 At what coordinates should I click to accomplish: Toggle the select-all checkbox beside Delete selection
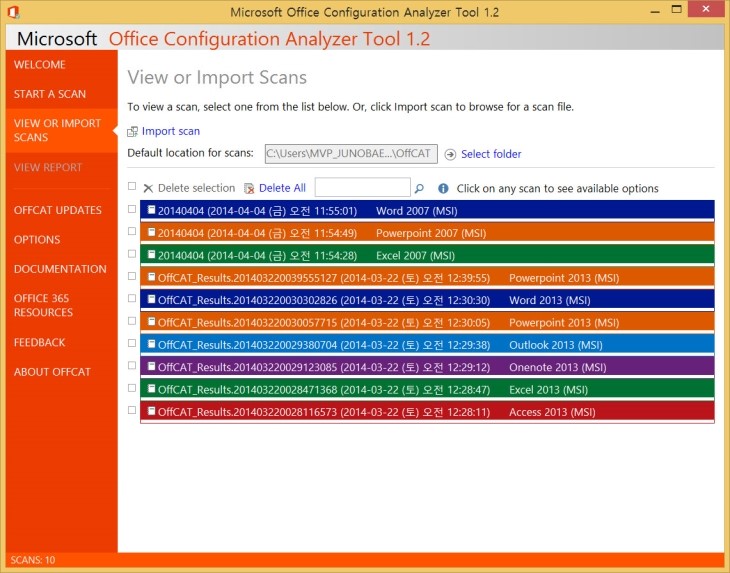tap(132, 186)
